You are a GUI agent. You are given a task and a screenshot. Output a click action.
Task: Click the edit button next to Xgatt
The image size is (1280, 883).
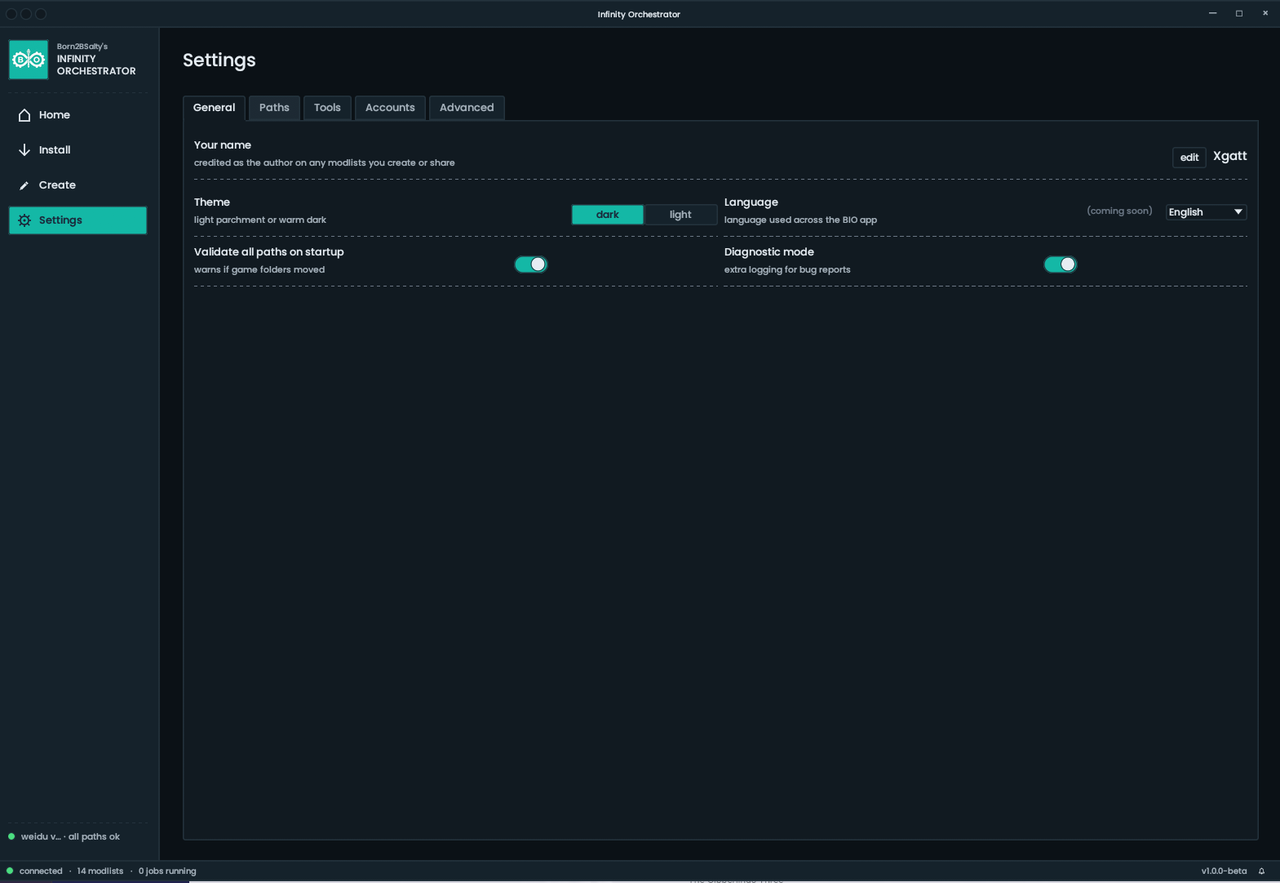click(1189, 157)
